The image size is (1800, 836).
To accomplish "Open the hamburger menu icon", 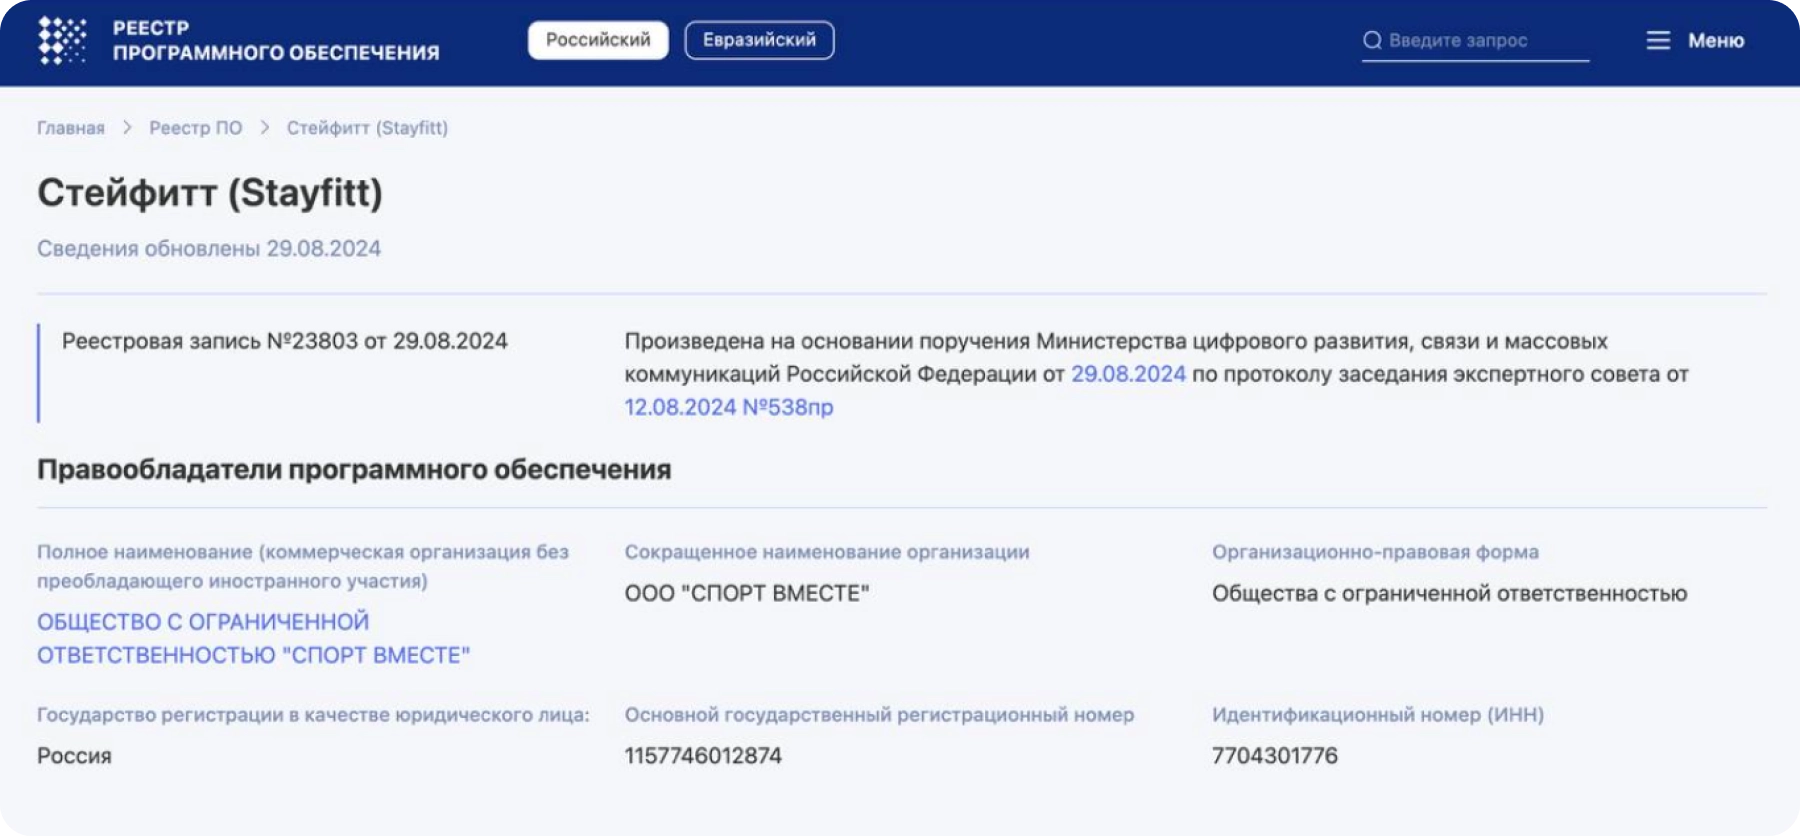I will tap(1658, 40).
